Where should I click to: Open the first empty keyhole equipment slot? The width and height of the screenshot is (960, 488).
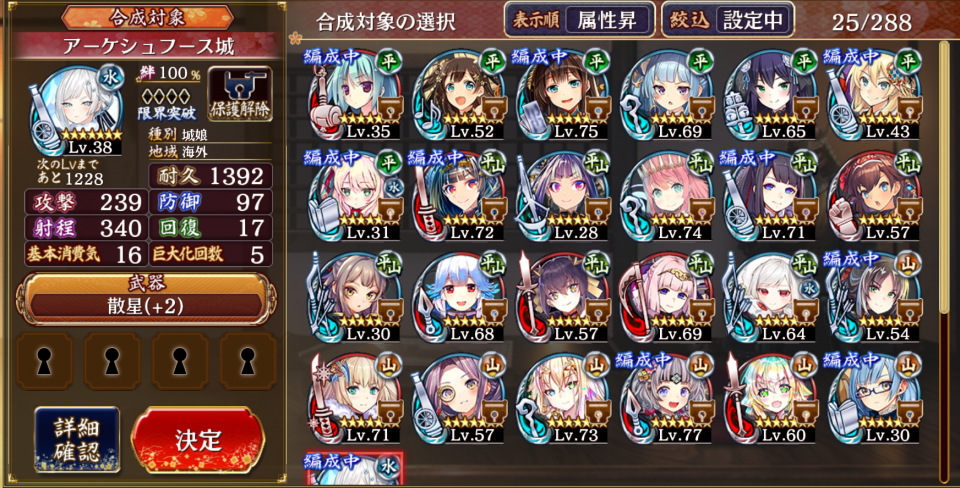[44, 361]
